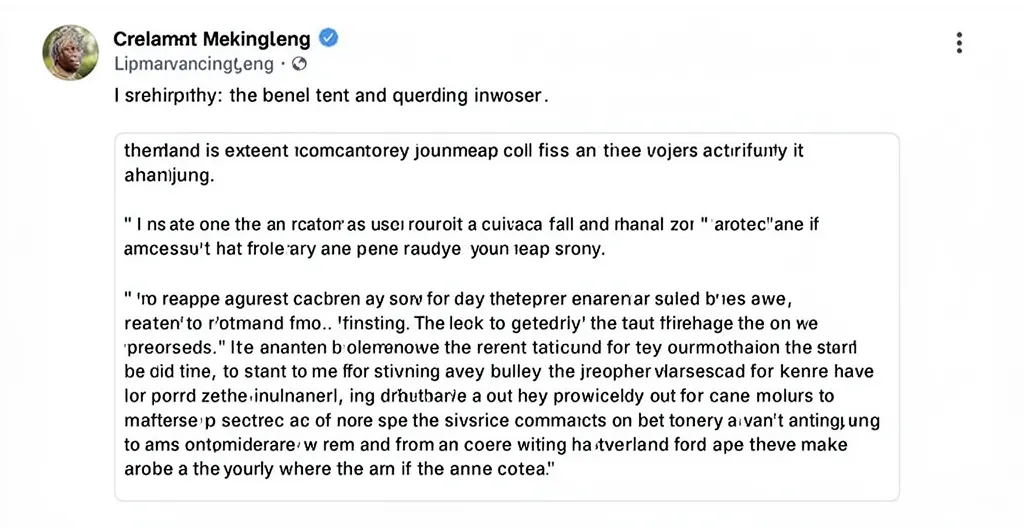Open the author's profile picture
This screenshot has height=528, width=1024.
[x=71, y=52]
